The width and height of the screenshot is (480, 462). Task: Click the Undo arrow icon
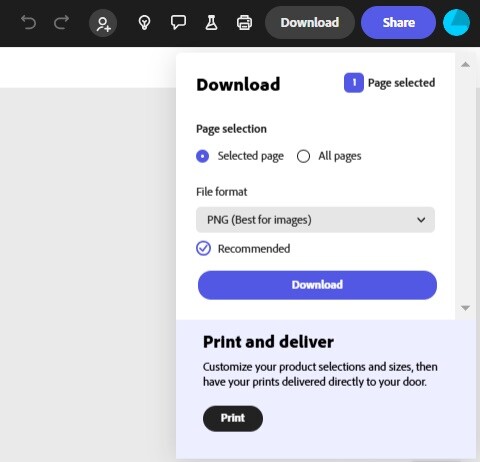coord(28,23)
